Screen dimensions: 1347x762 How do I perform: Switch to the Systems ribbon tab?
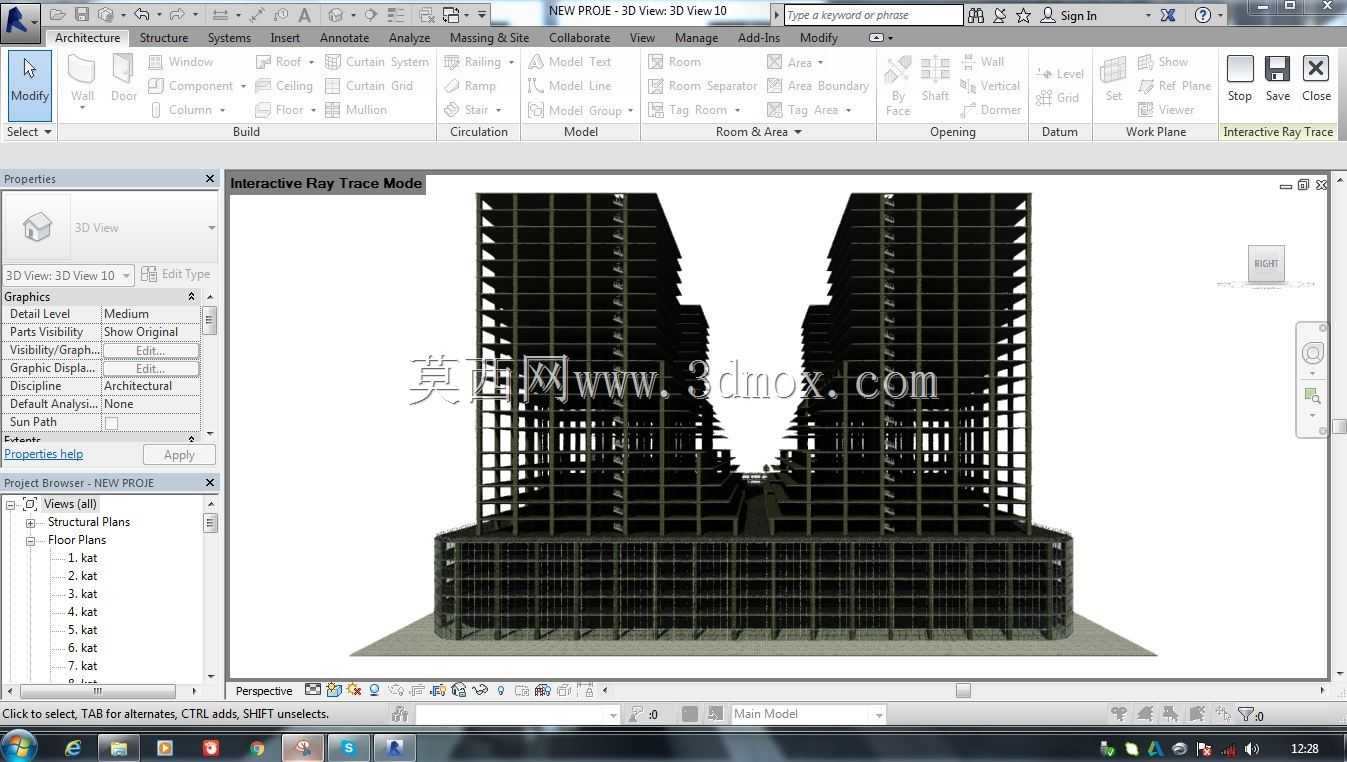[229, 38]
